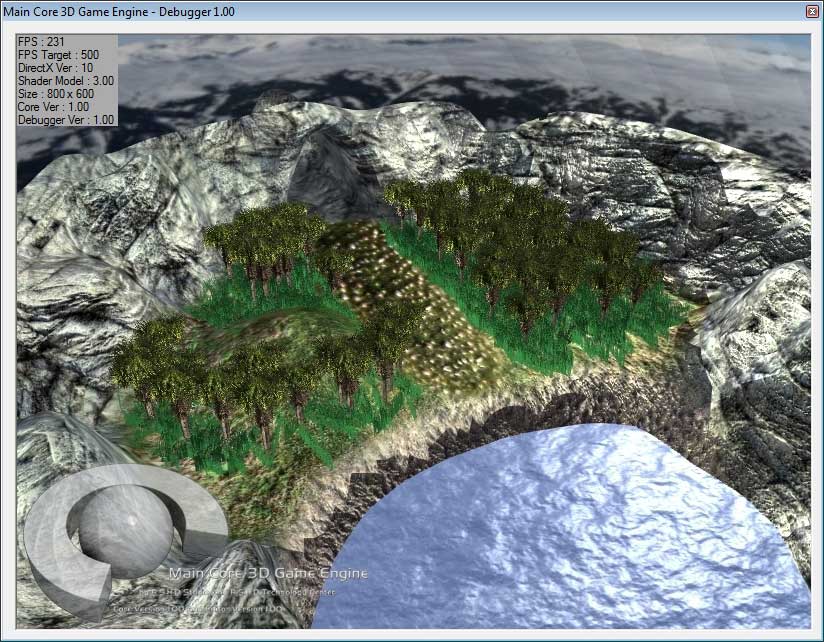
Task: Click the Core Ver : 1.00 line
Action: click(x=54, y=106)
